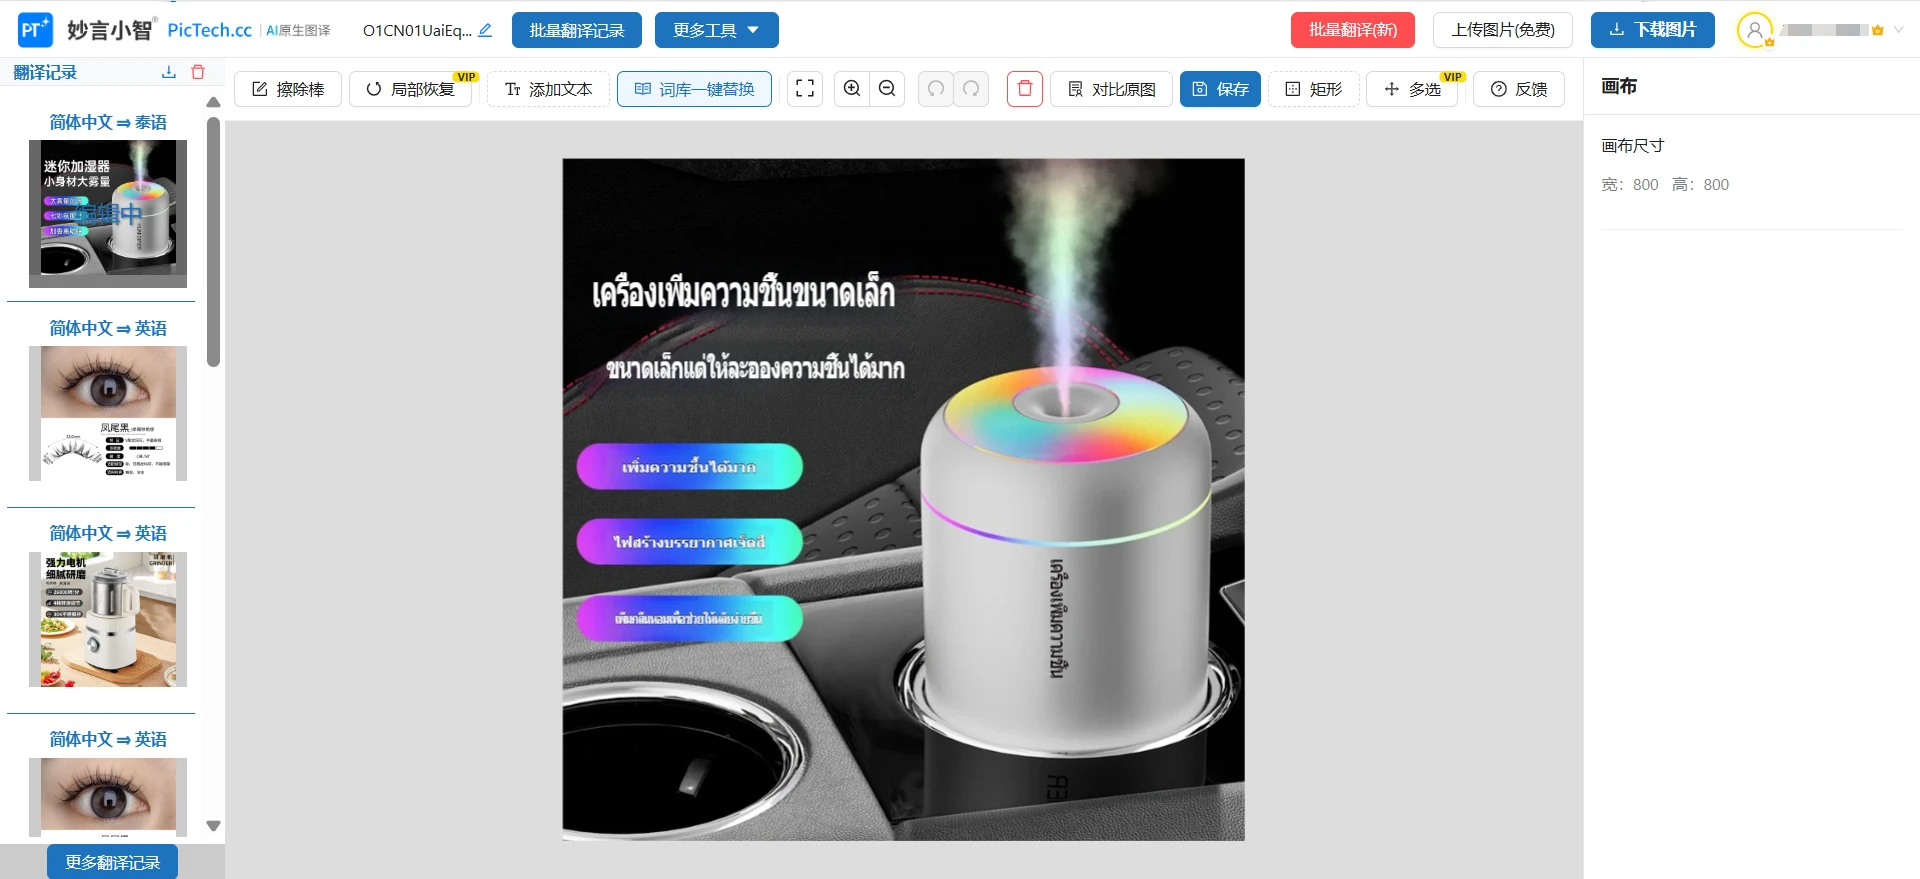The width and height of the screenshot is (1920, 879).
Task: Expand the 更多工具 dropdown
Action: [716, 30]
